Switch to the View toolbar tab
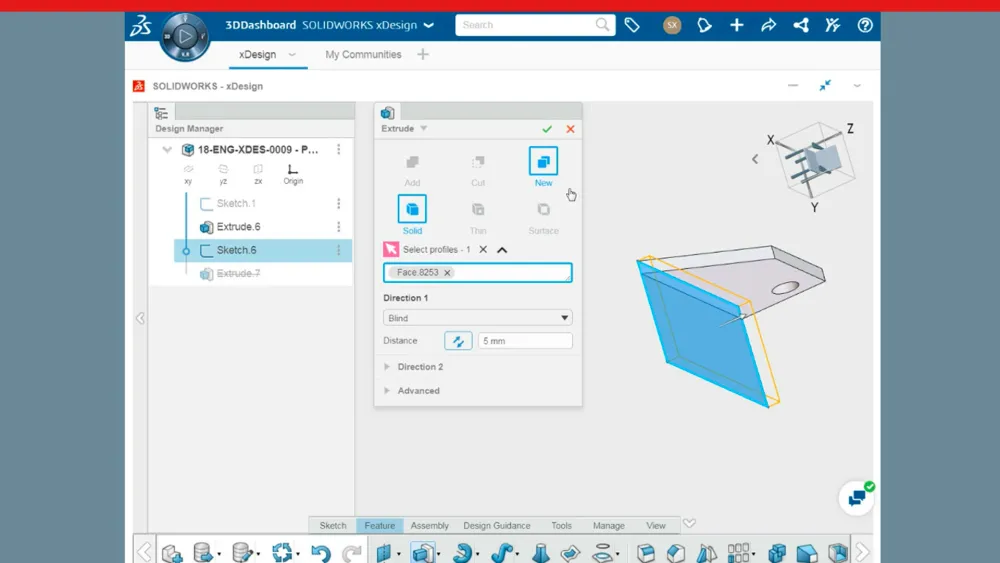Viewport: 1000px width, 563px height. [x=656, y=525]
